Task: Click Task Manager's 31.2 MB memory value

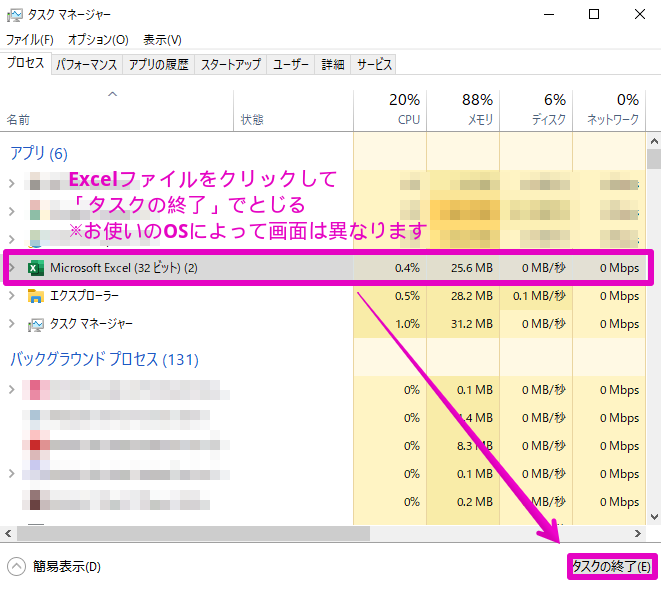Action: [471, 324]
